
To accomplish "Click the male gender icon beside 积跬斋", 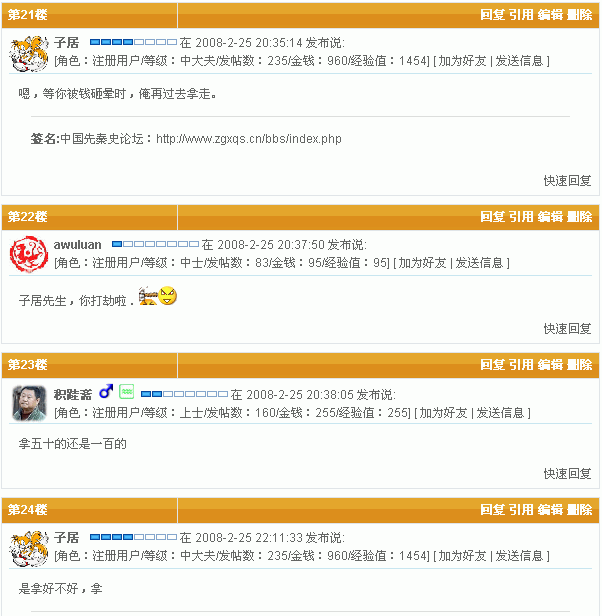I will click(x=106, y=391).
